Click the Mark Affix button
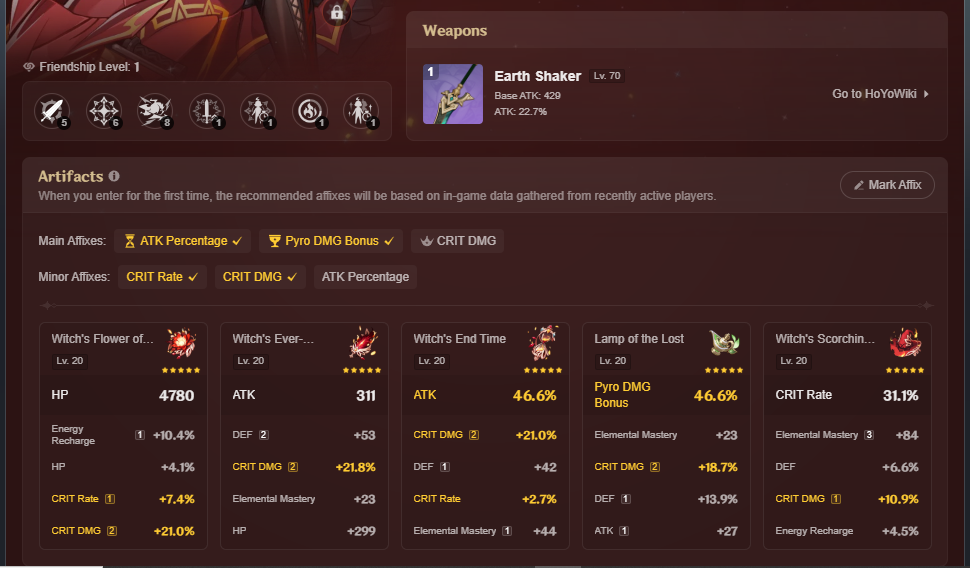Viewport: 970px width, 568px height. pyautogui.click(x=887, y=185)
